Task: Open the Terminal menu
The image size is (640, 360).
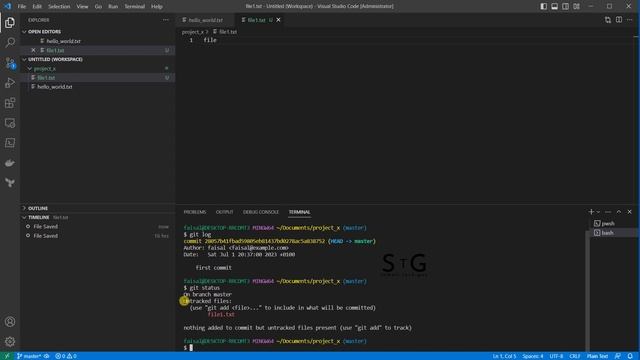Action: (x=135, y=7)
